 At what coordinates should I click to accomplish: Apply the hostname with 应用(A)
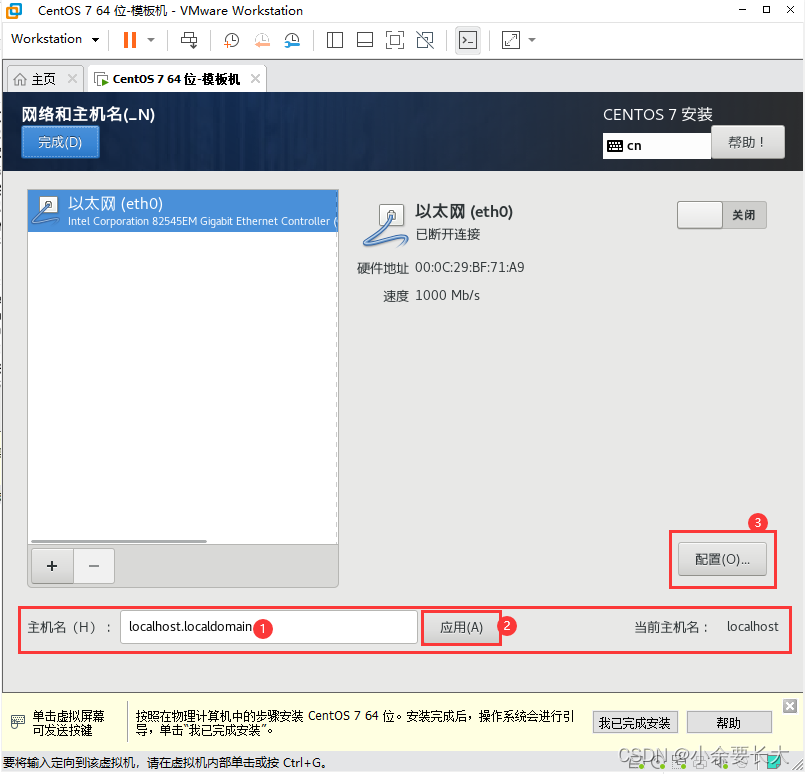(460, 625)
